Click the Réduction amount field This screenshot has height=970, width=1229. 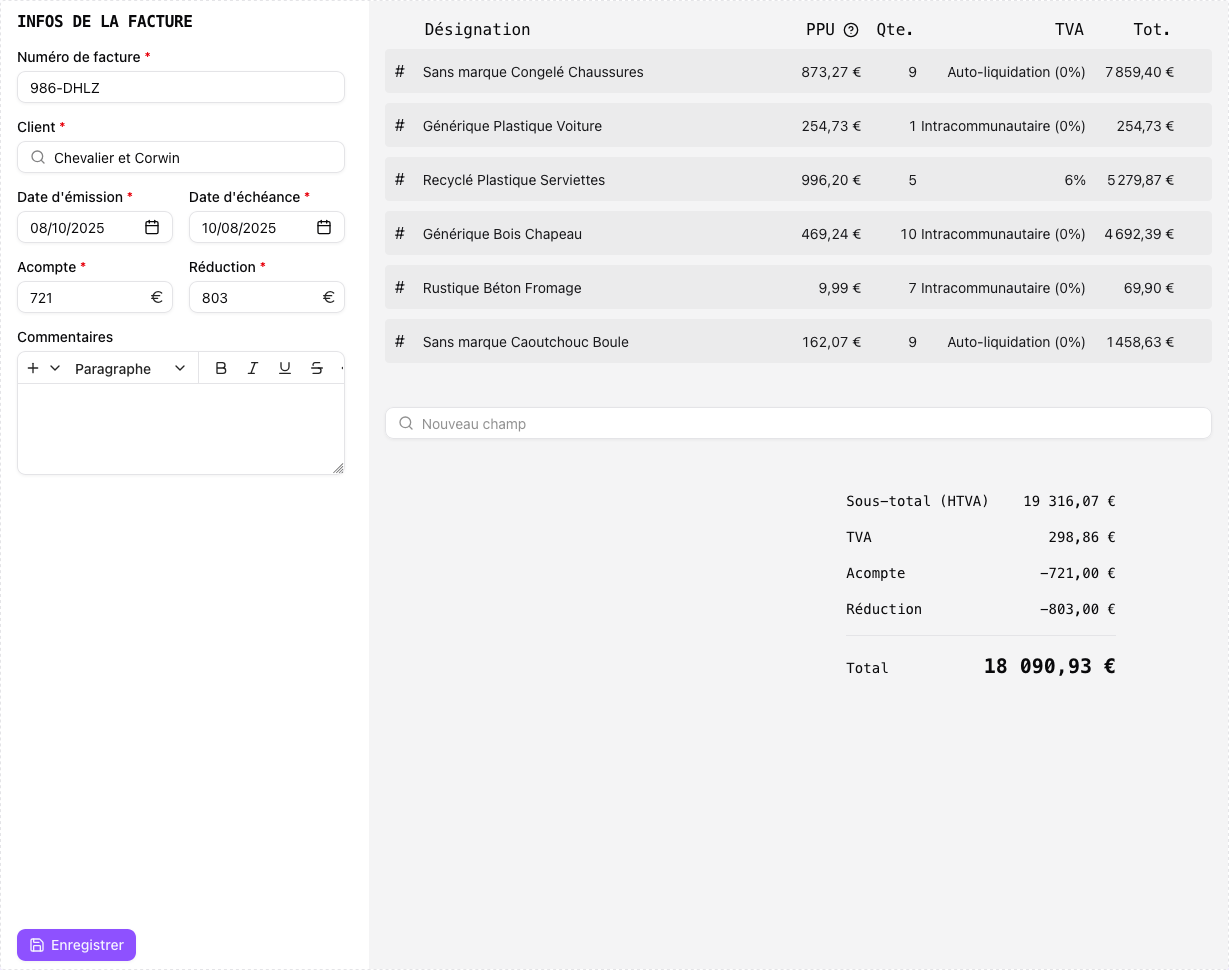259,297
